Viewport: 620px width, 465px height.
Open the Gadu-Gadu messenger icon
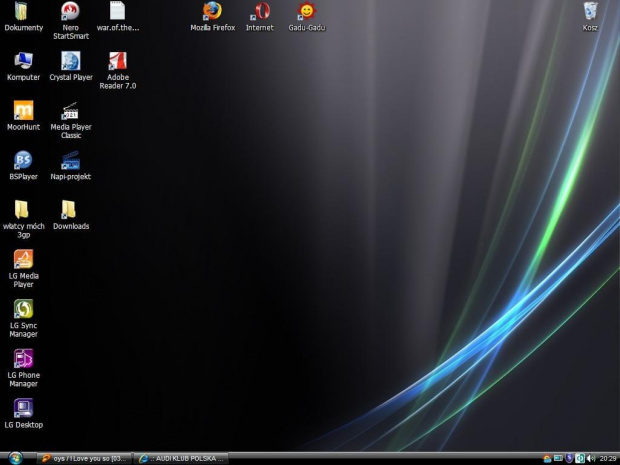point(307,12)
